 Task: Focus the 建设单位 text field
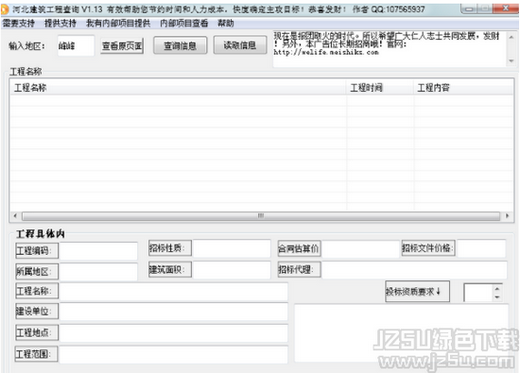(174, 312)
